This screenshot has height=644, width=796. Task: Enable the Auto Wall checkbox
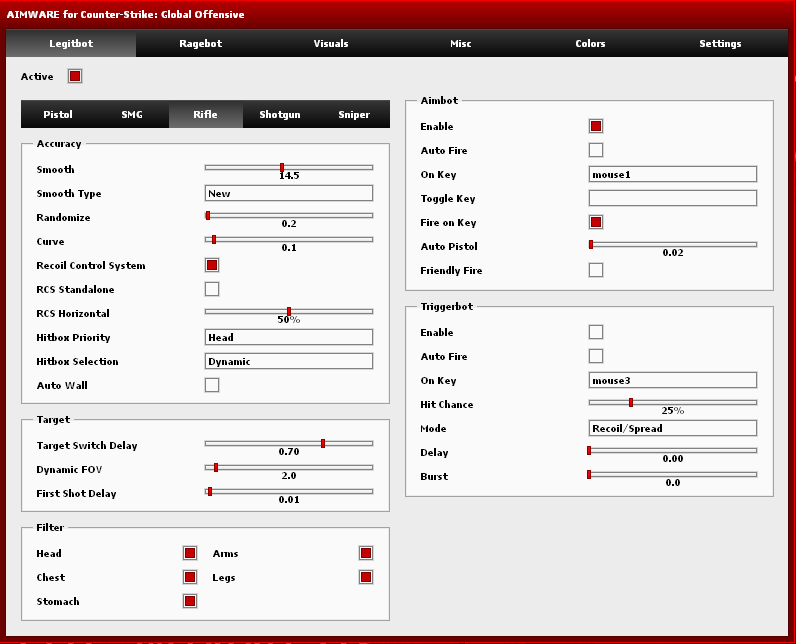tap(212, 386)
